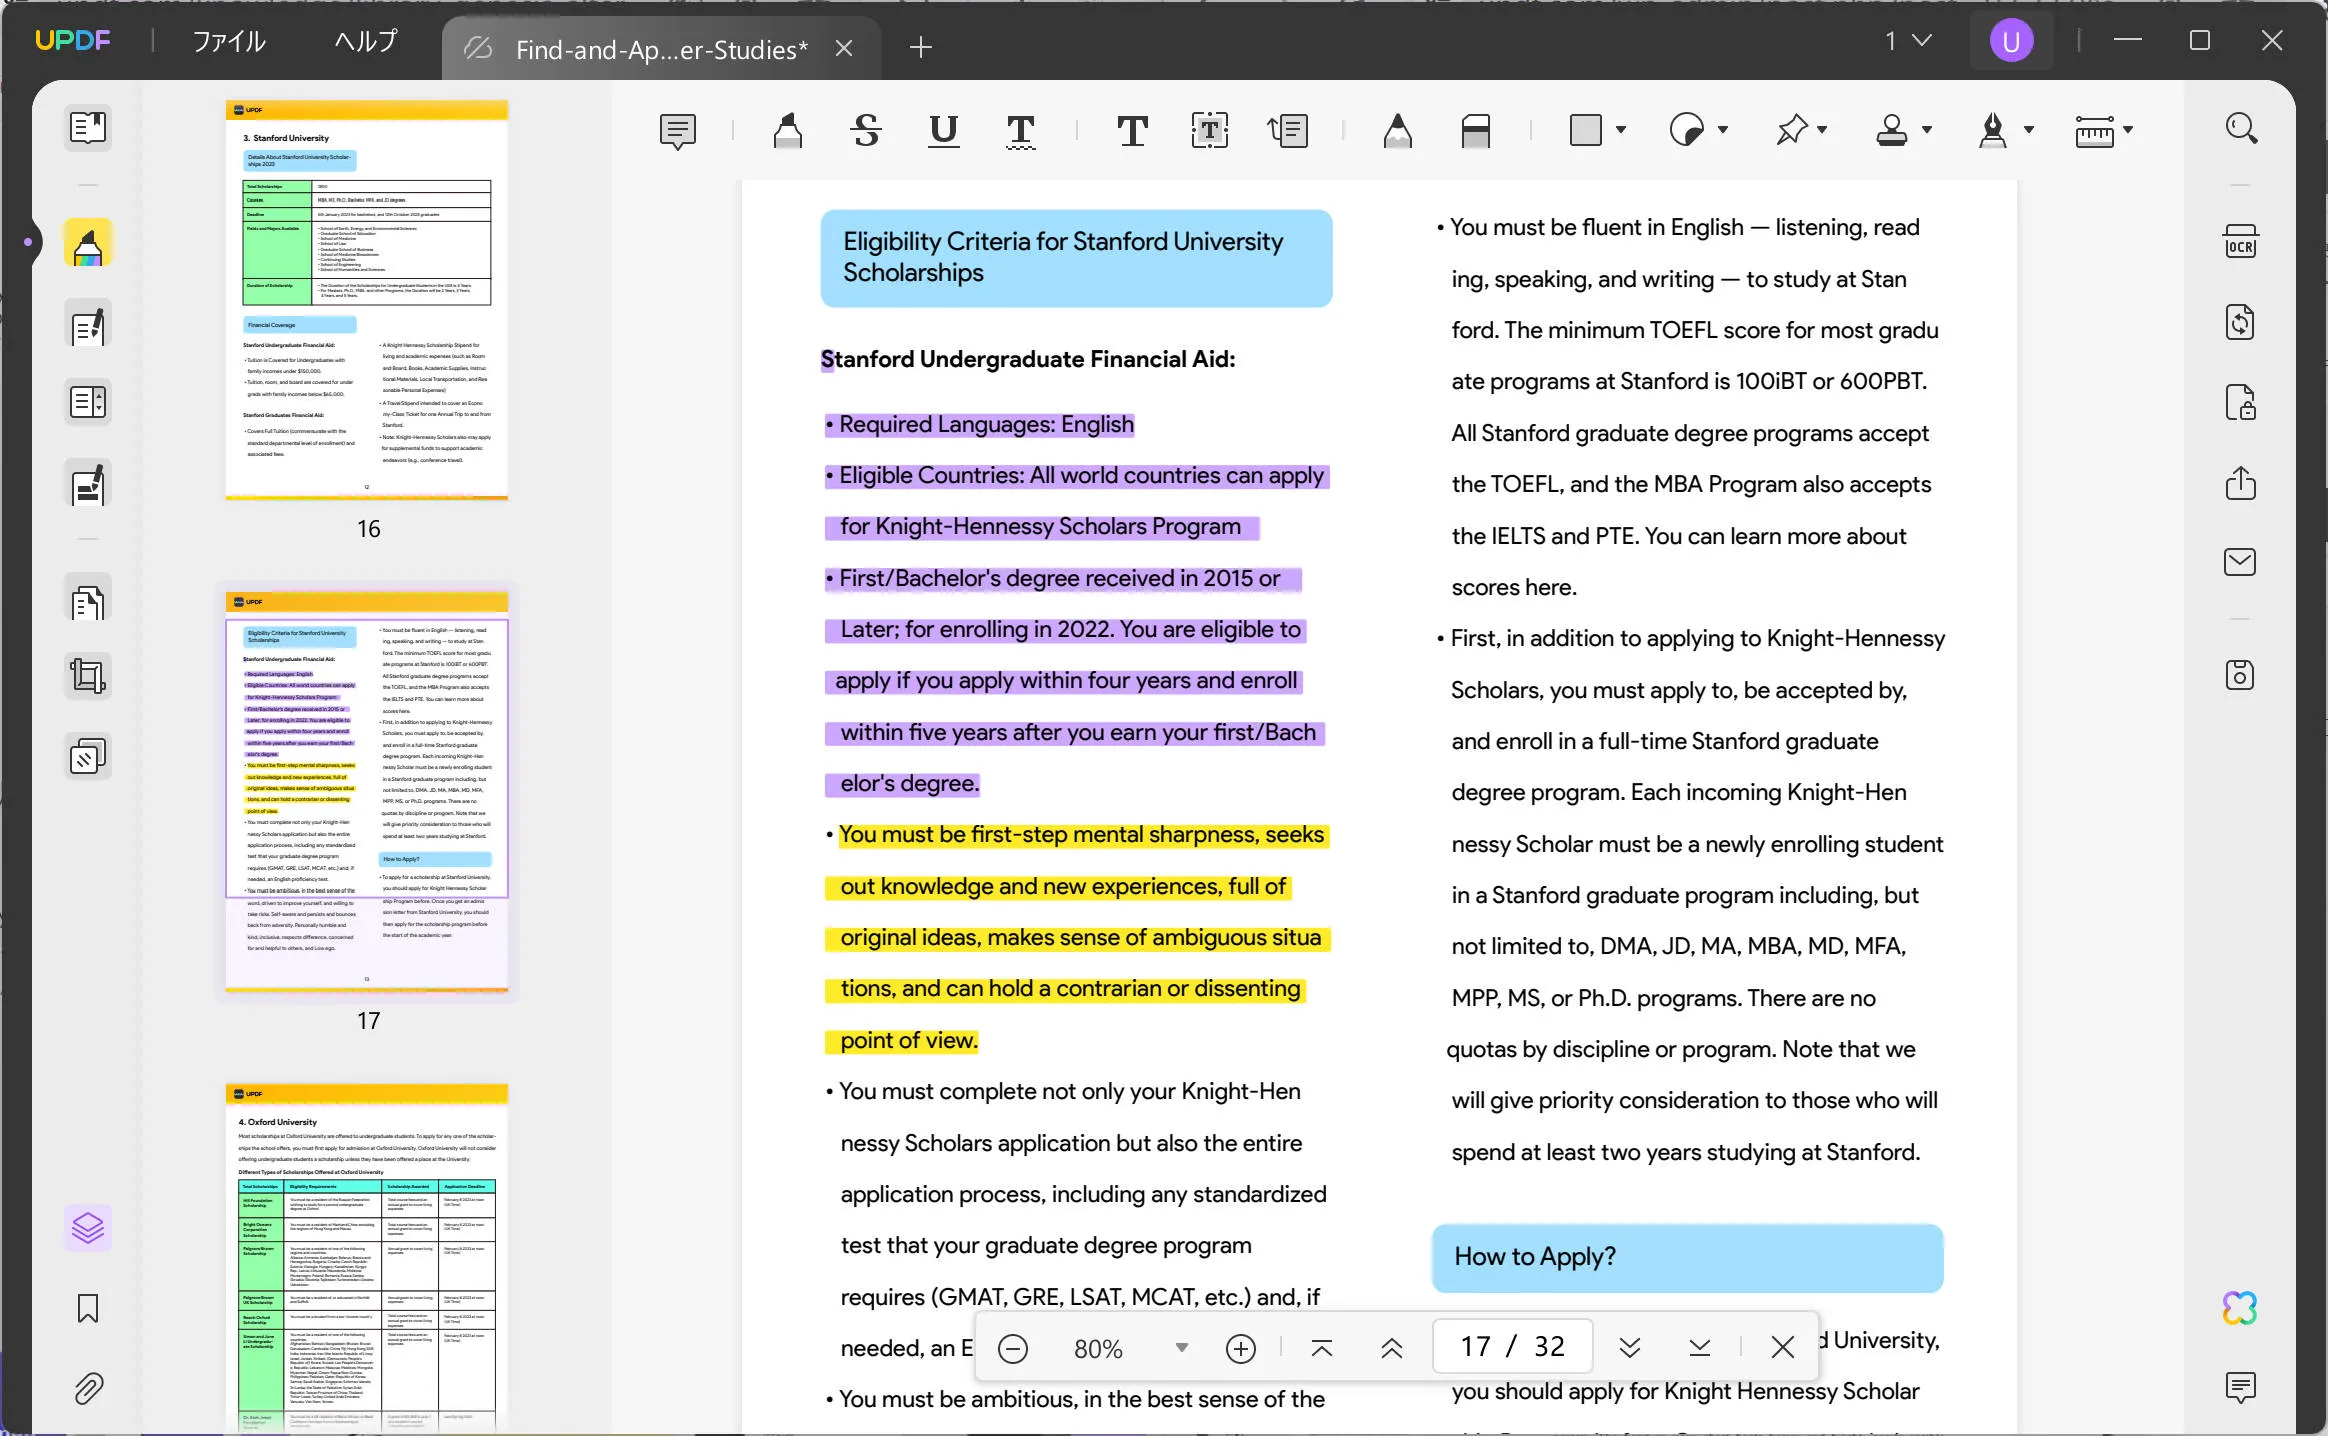Select the Sticky Note tool

[678, 131]
